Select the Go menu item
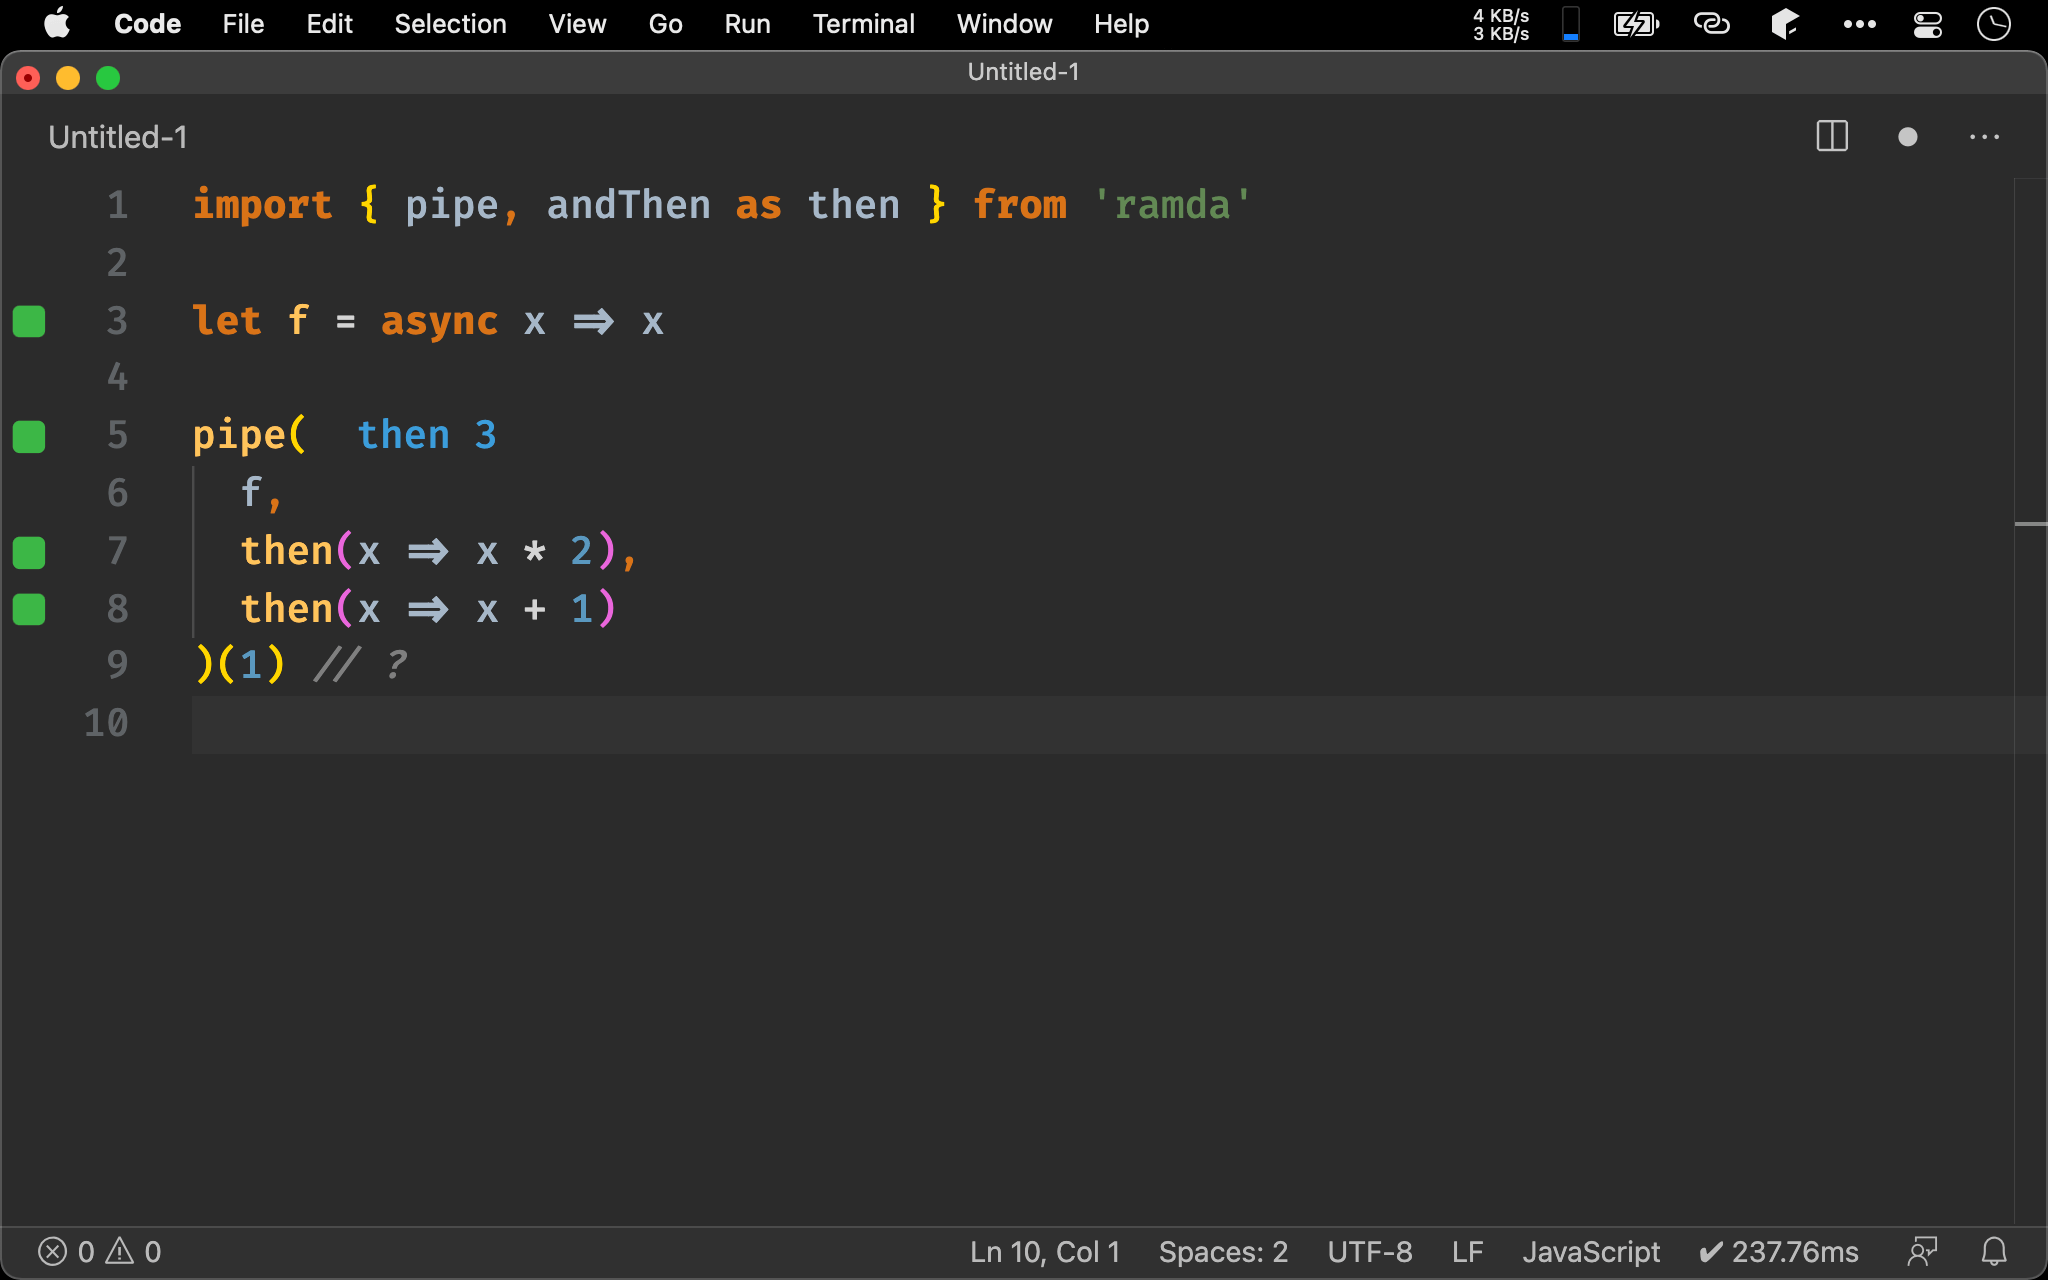 point(663,22)
